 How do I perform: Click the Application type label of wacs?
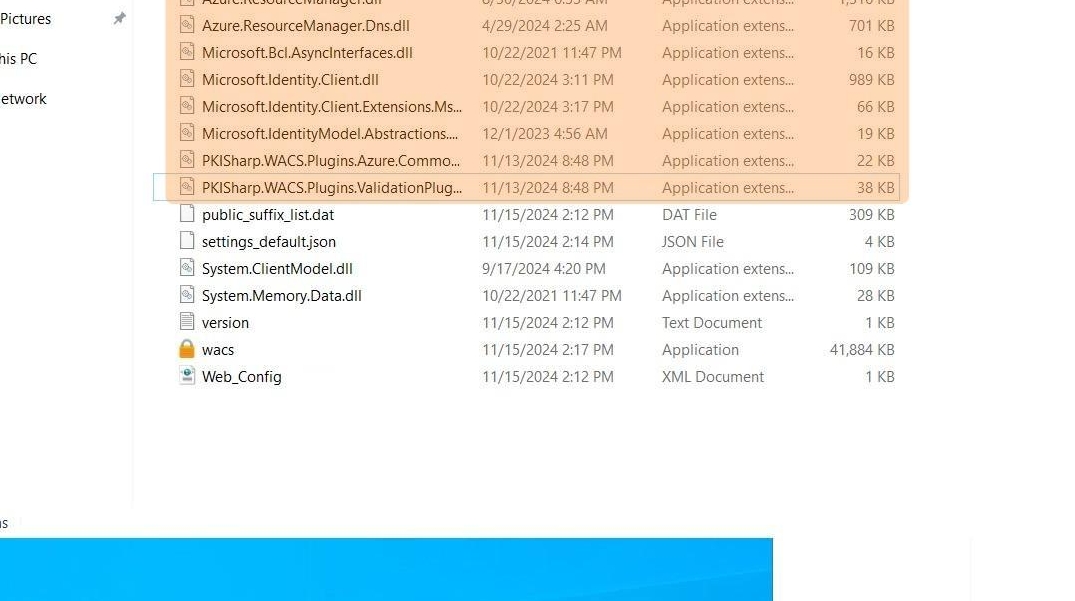pyautogui.click(x=701, y=350)
